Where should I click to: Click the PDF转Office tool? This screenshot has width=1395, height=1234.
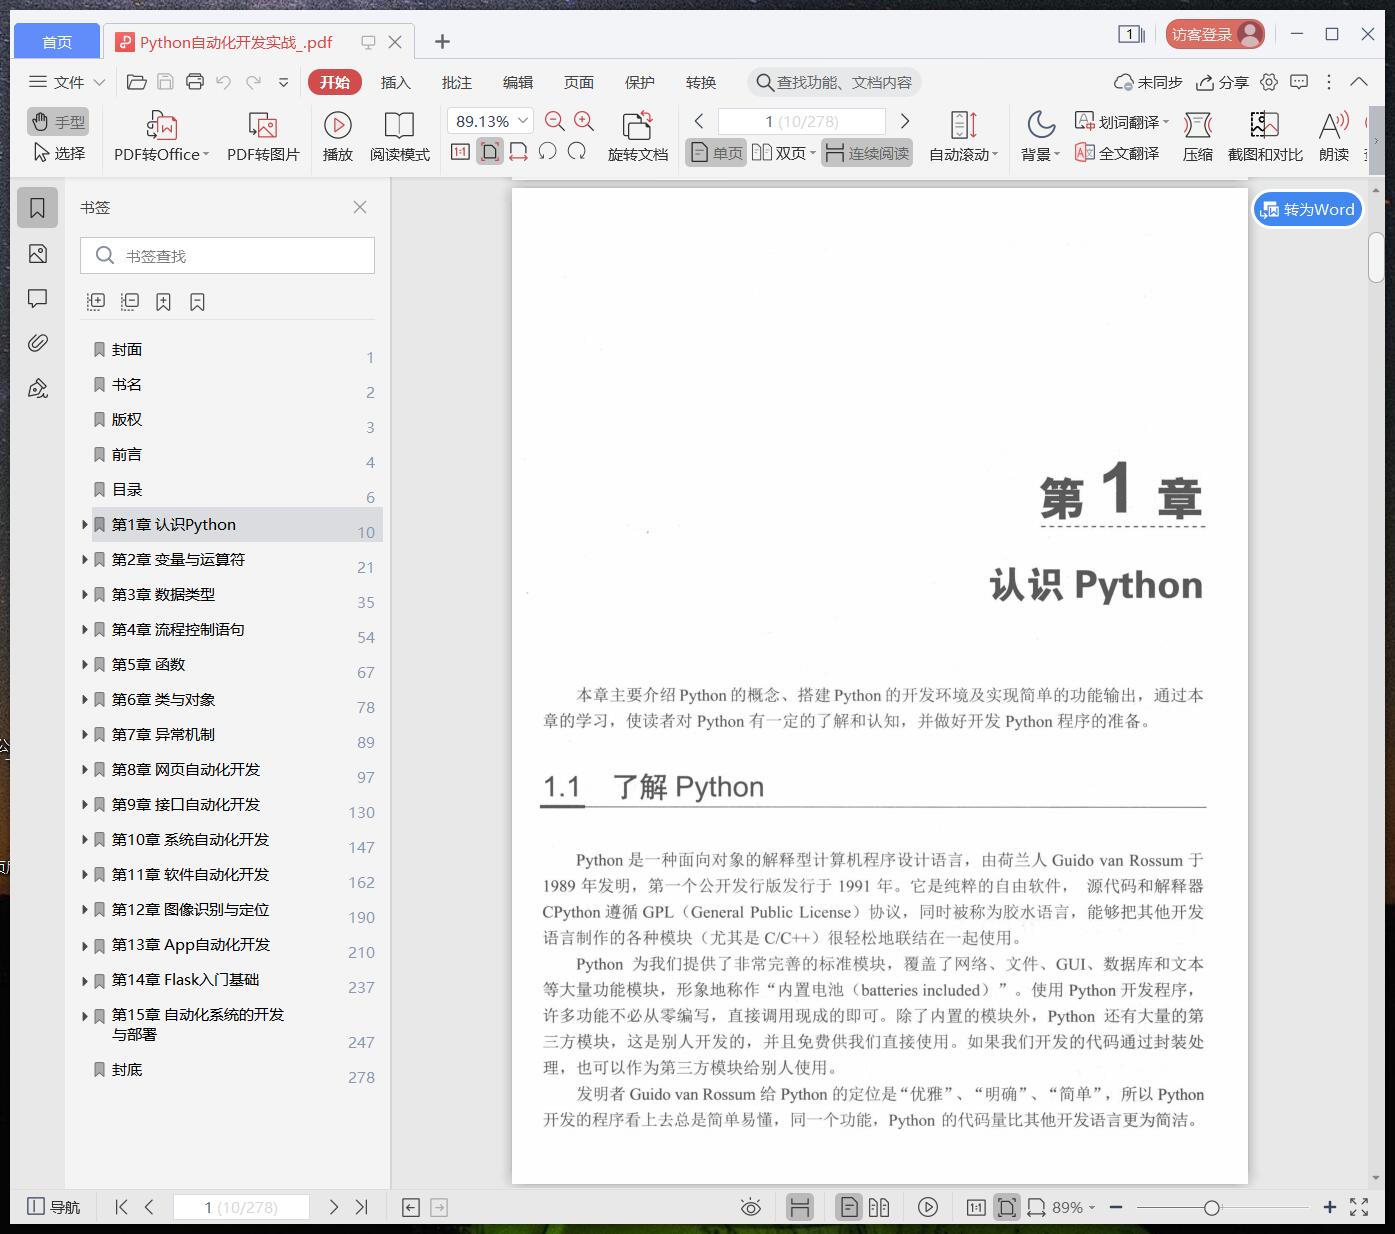click(161, 136)
